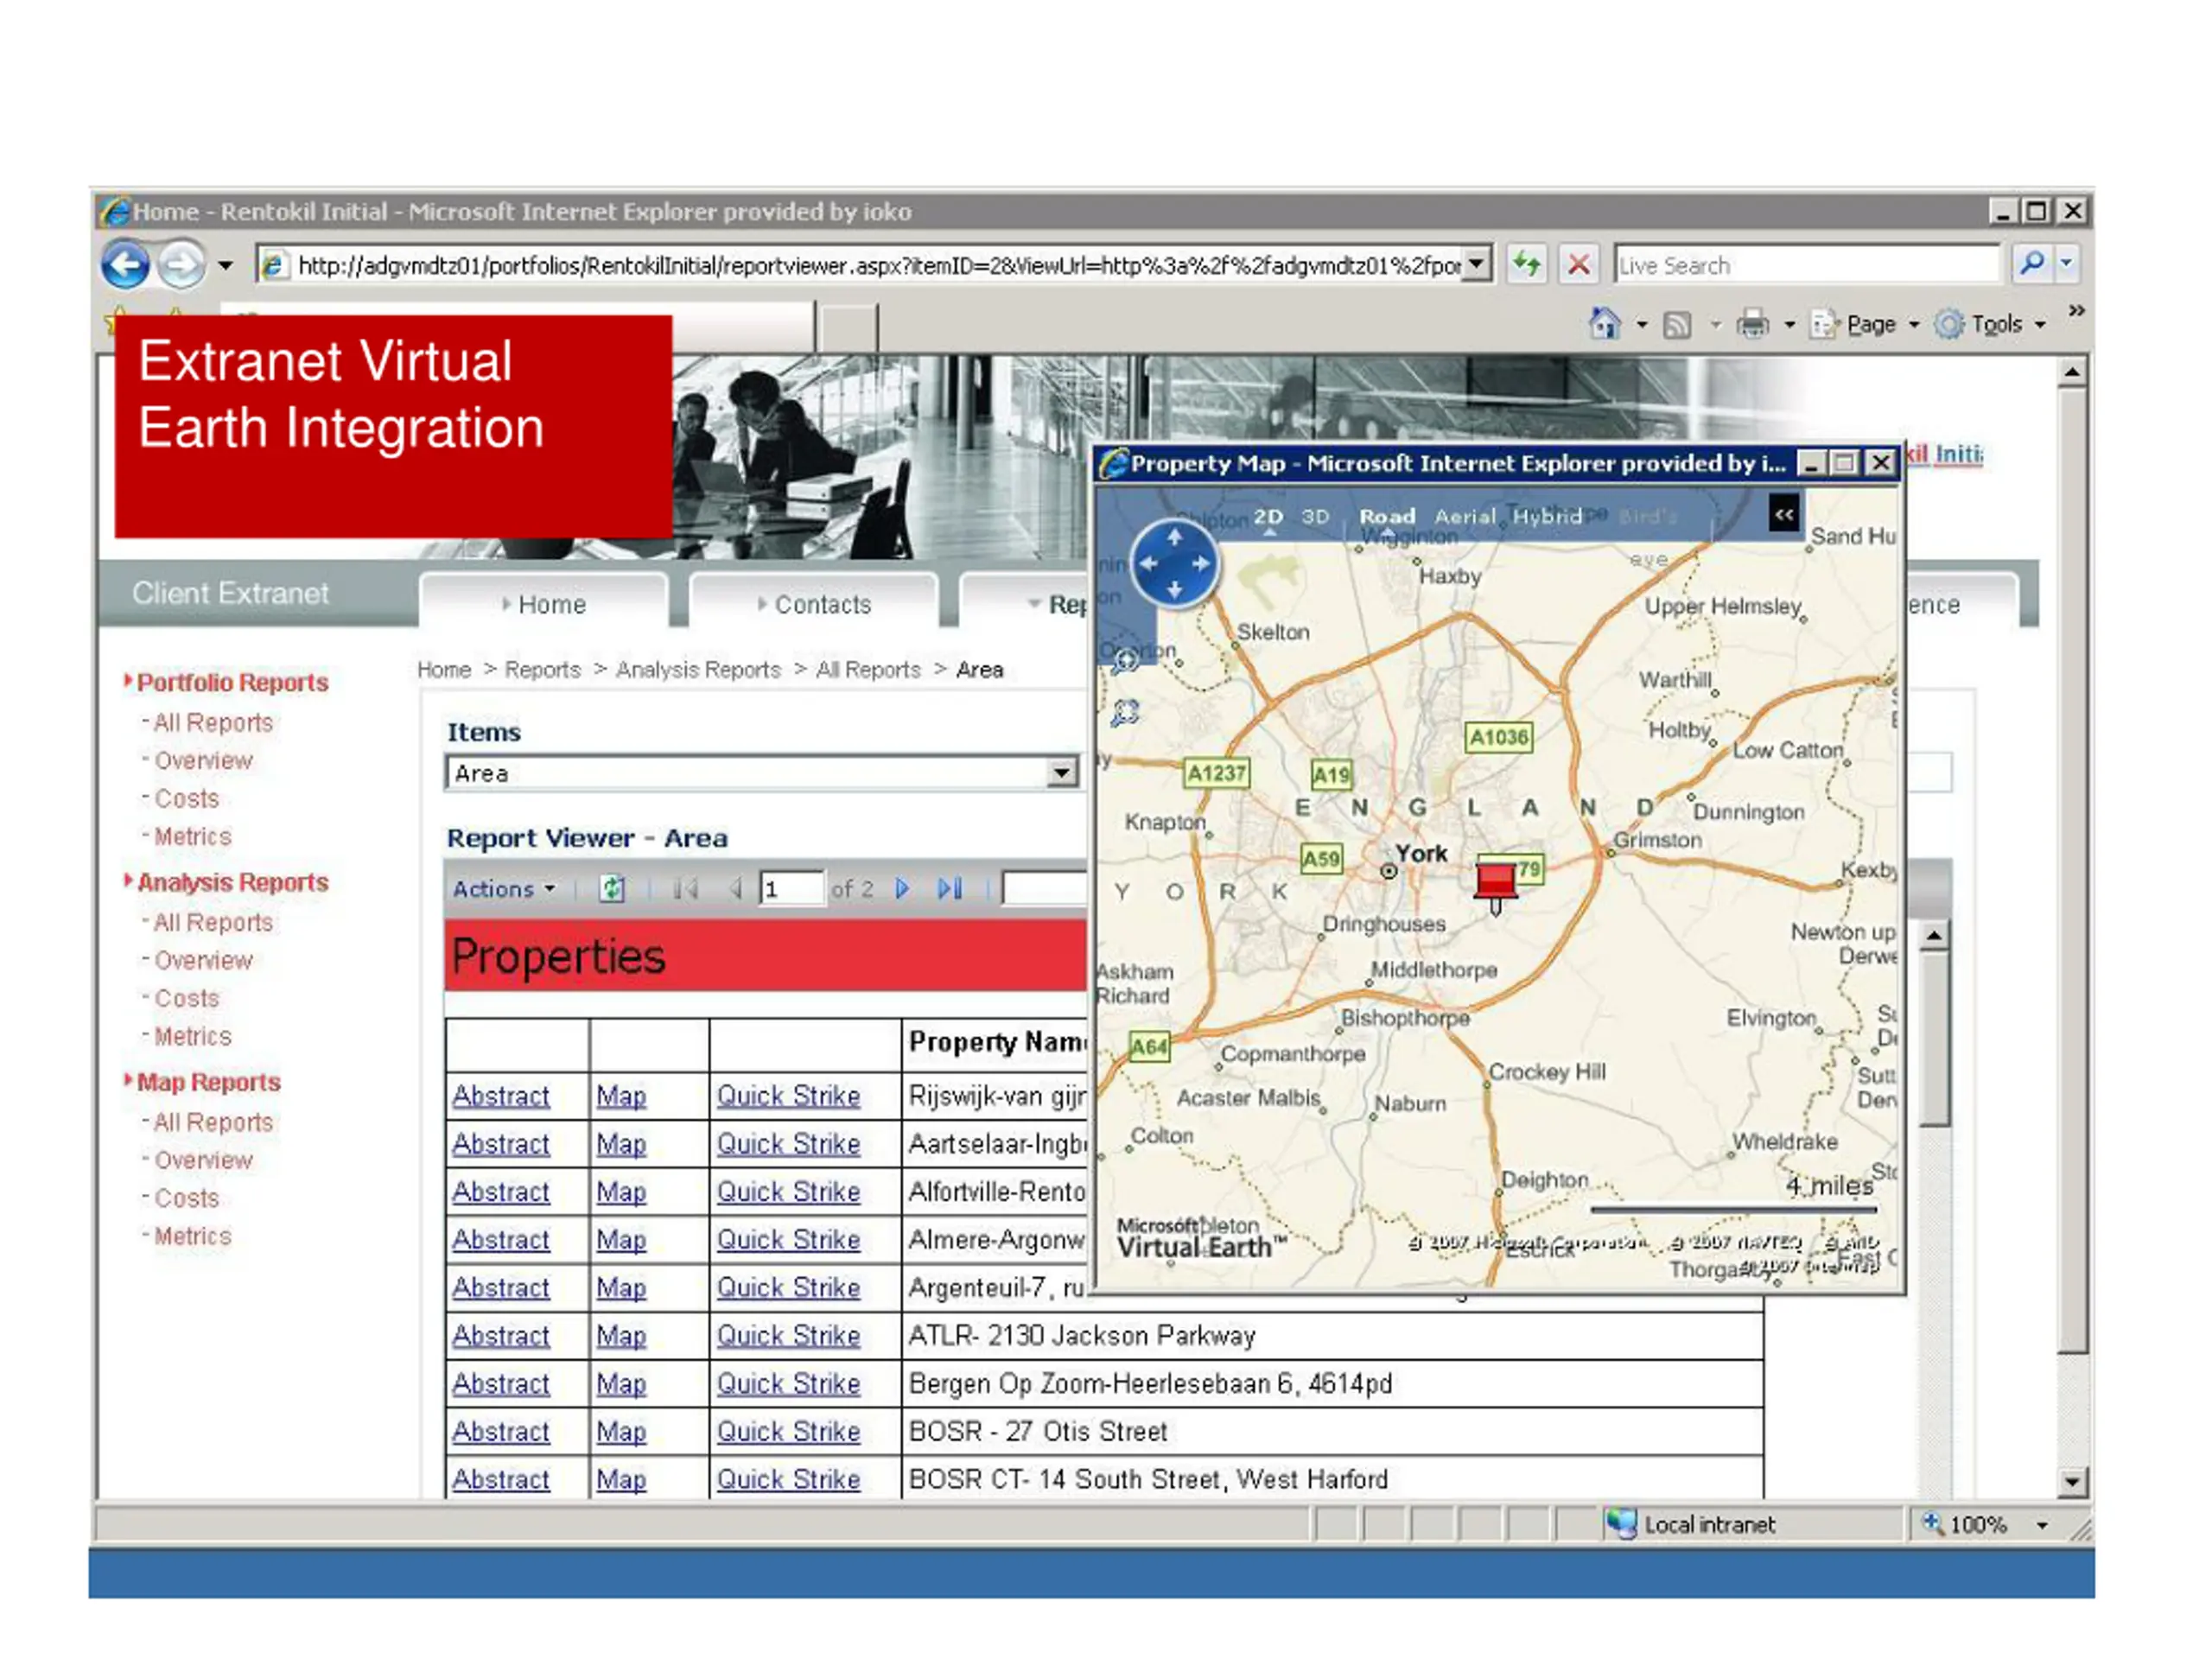Open Map link for Almere-Argonw row
This screenshot has width=2212, height=1659.
coord(621,1240)
